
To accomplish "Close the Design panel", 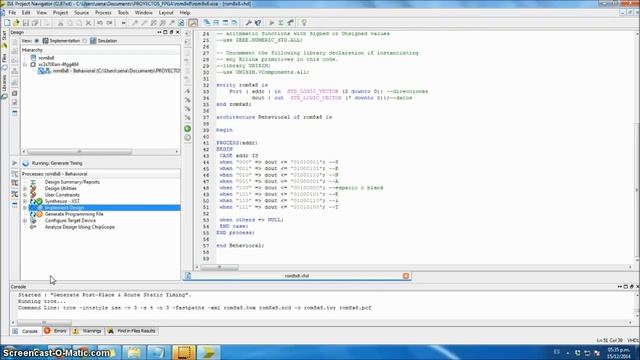I will [x=178, y=32].
